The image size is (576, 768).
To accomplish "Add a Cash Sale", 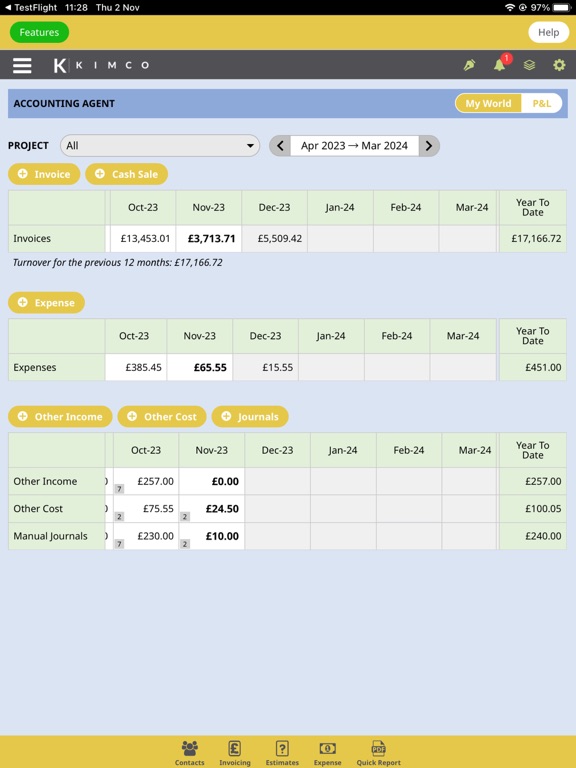I will point(126,174).
